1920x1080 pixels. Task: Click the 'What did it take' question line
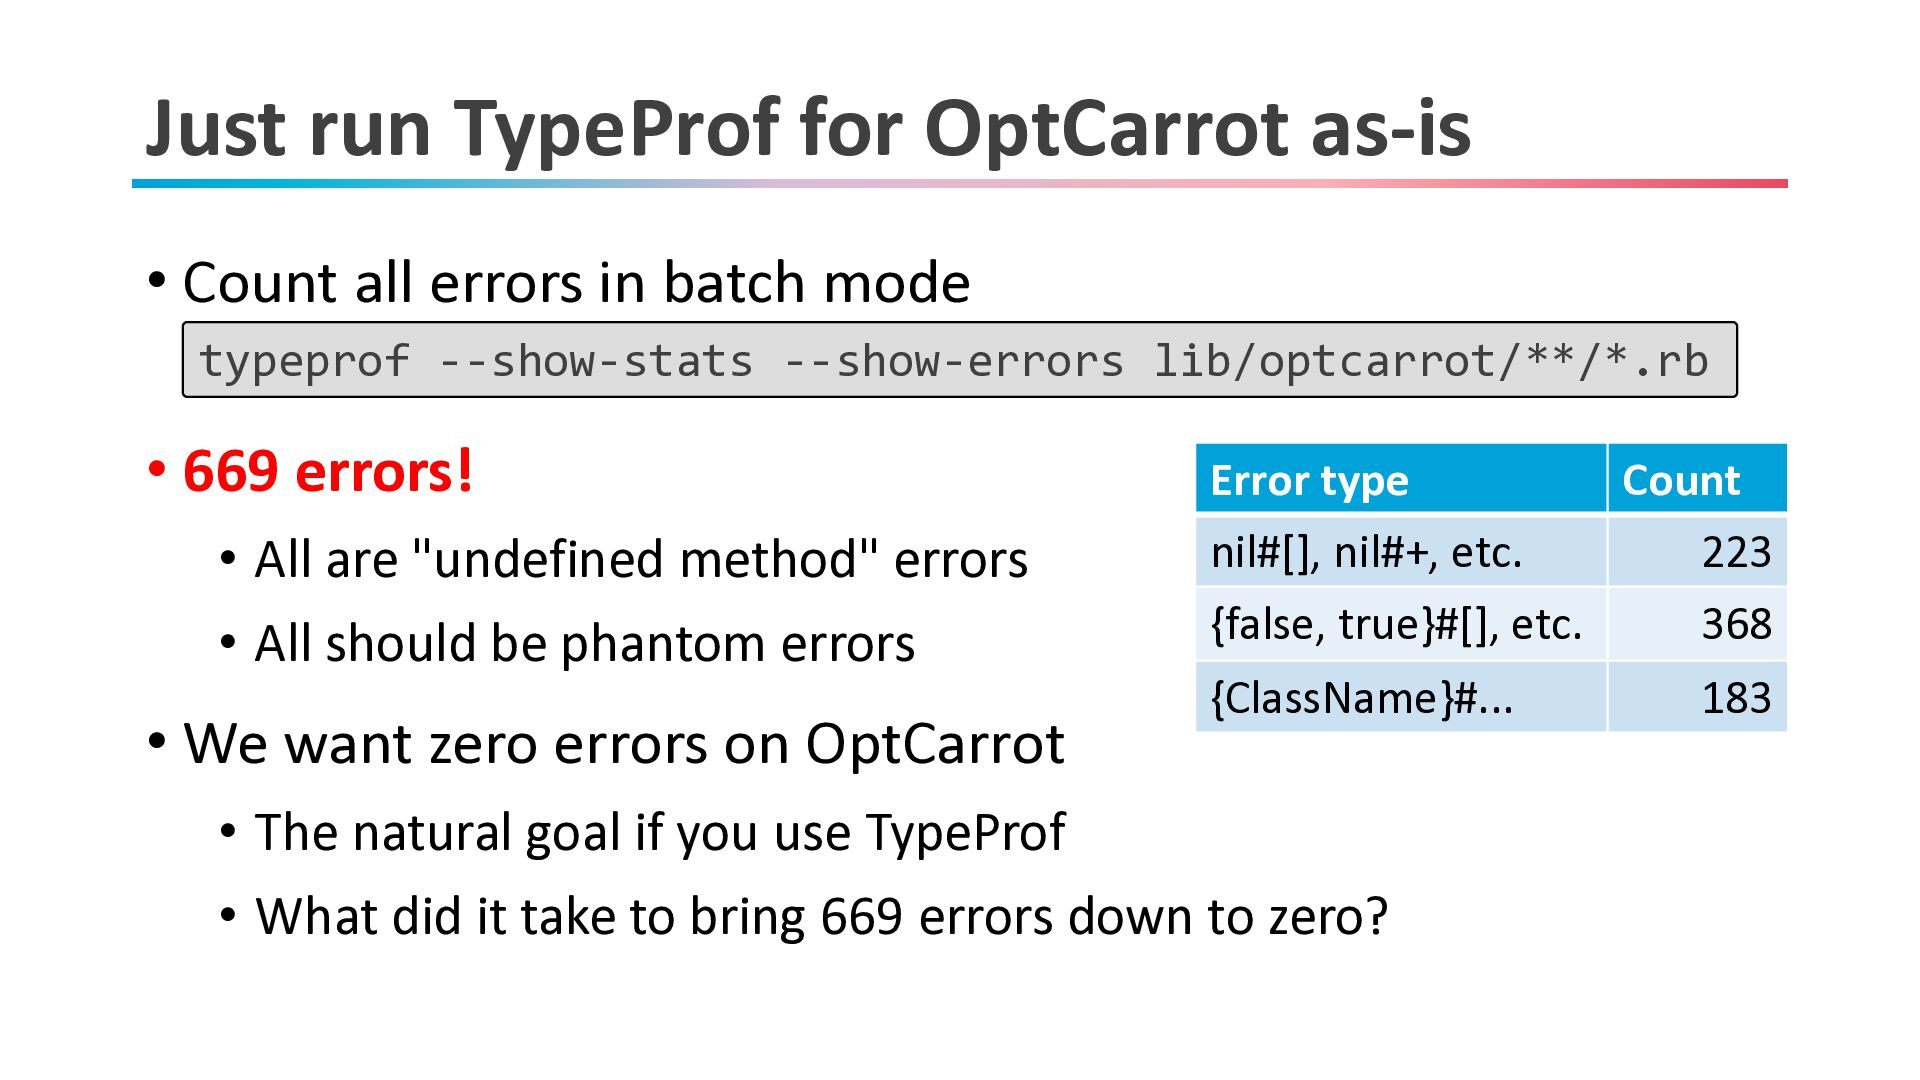822,916
